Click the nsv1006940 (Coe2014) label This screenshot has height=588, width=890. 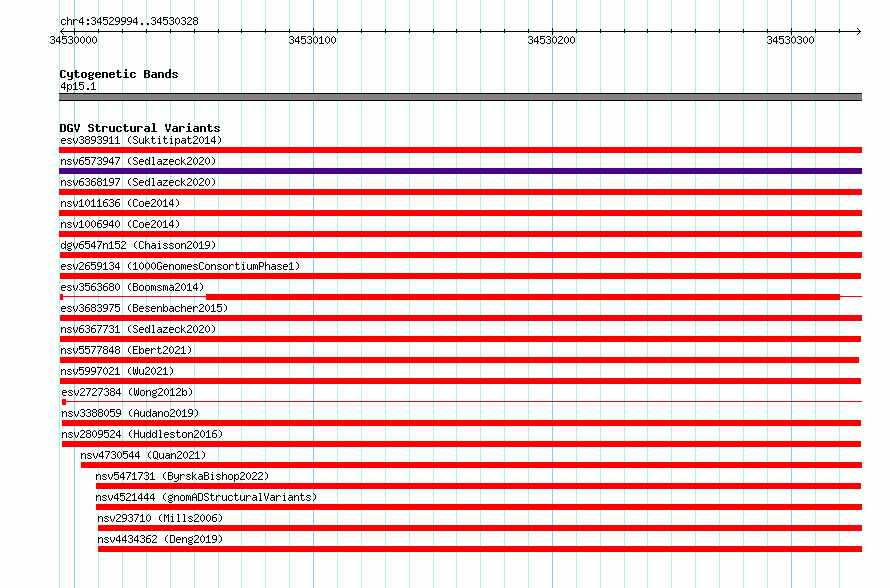pyautogui.click(x=120, y=224)
